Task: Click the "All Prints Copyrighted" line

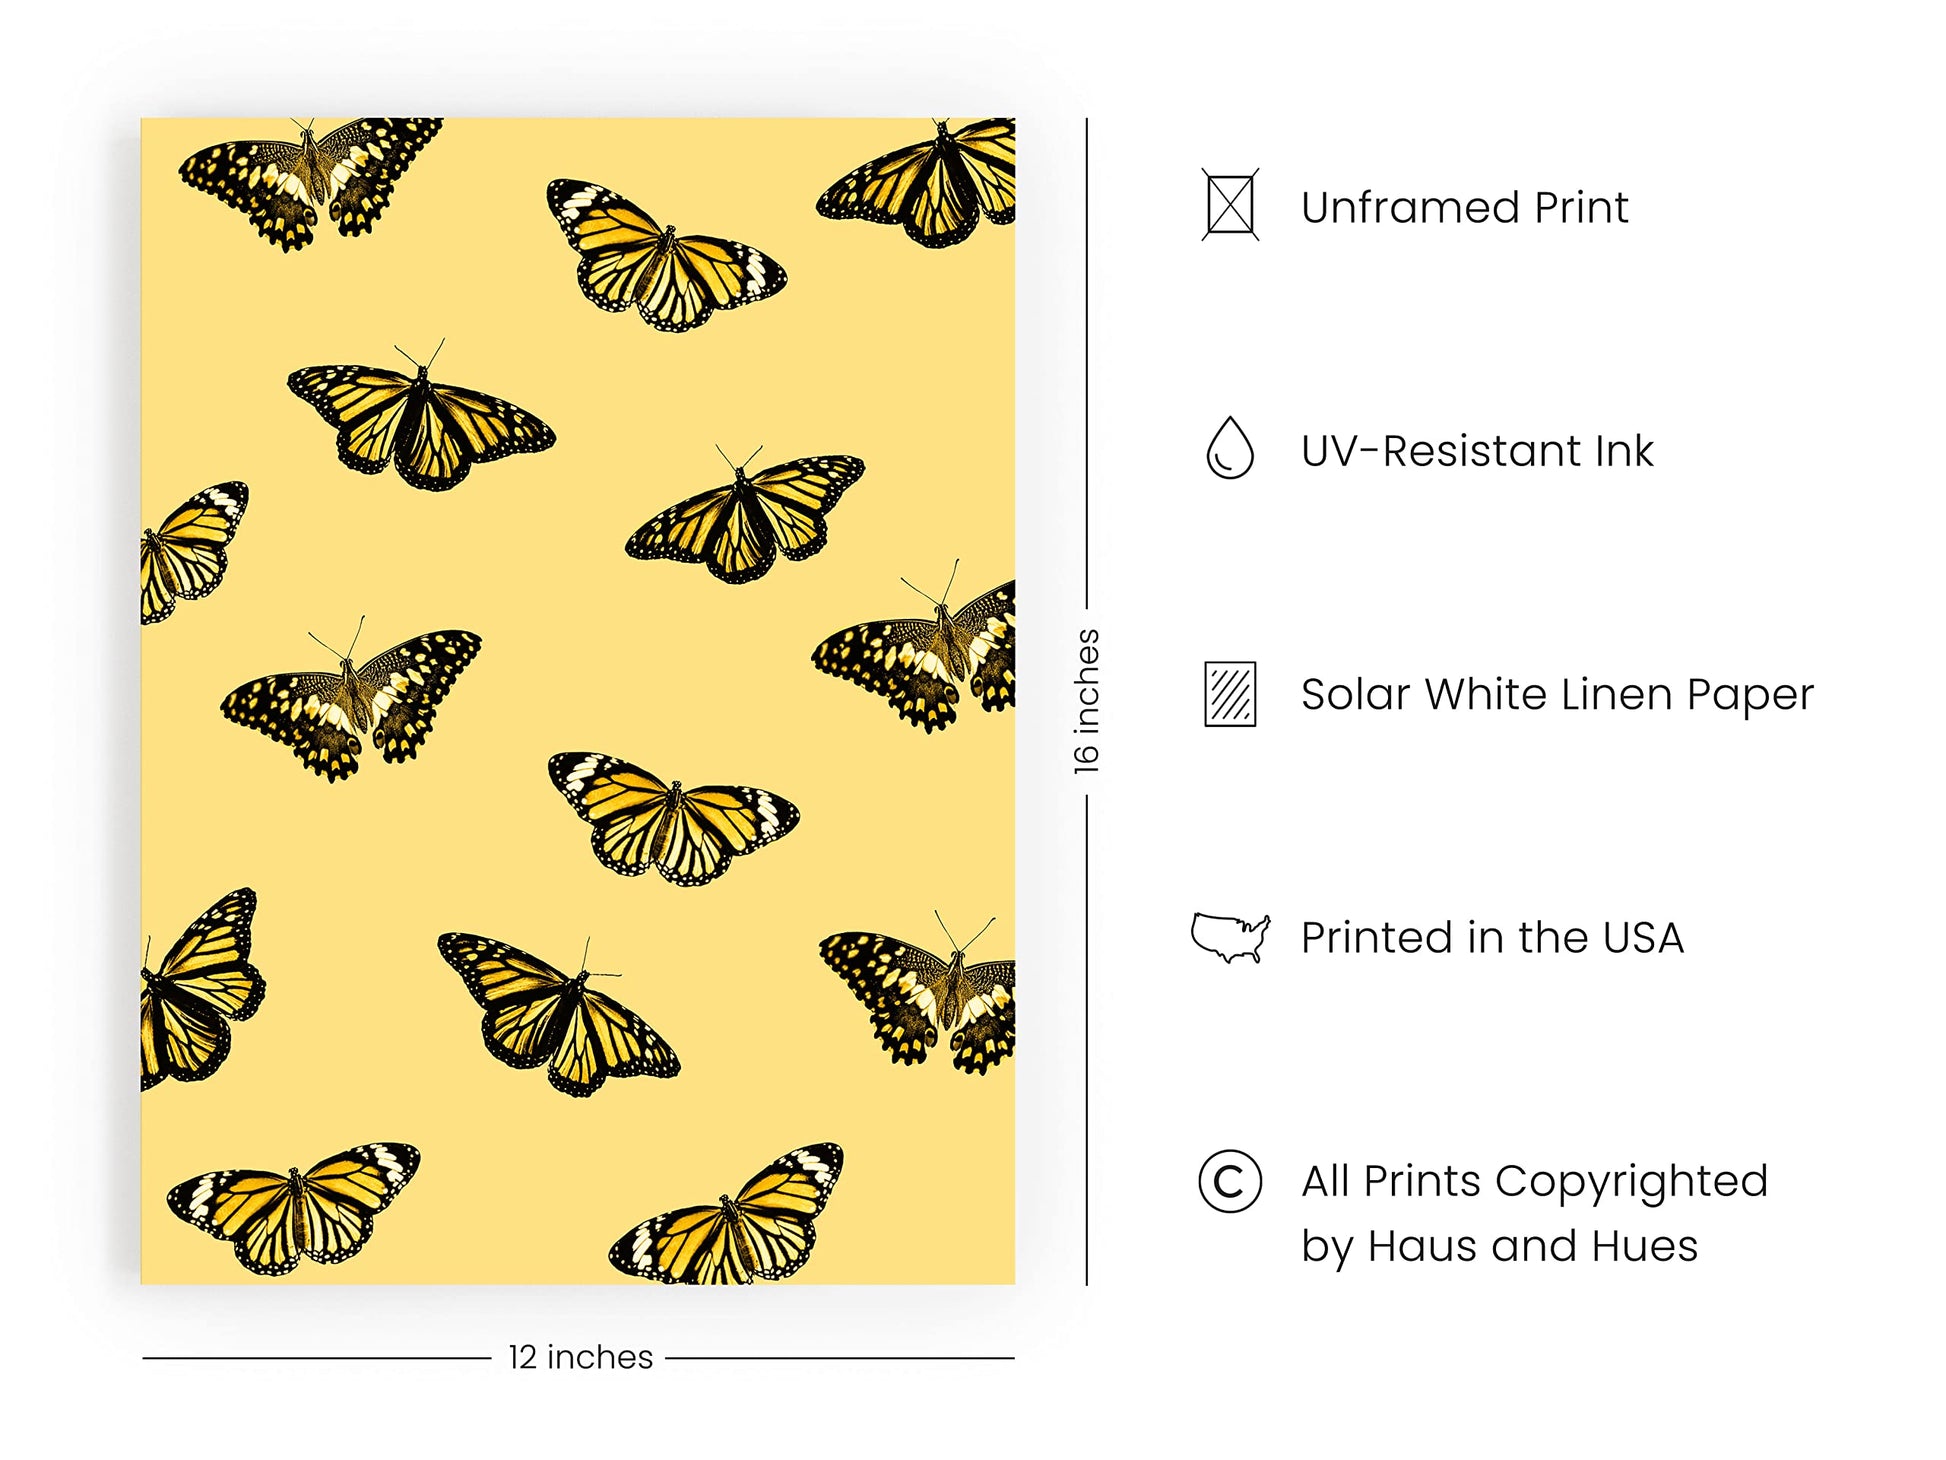Action: pyautogui.click(x=1534, y=1181)
